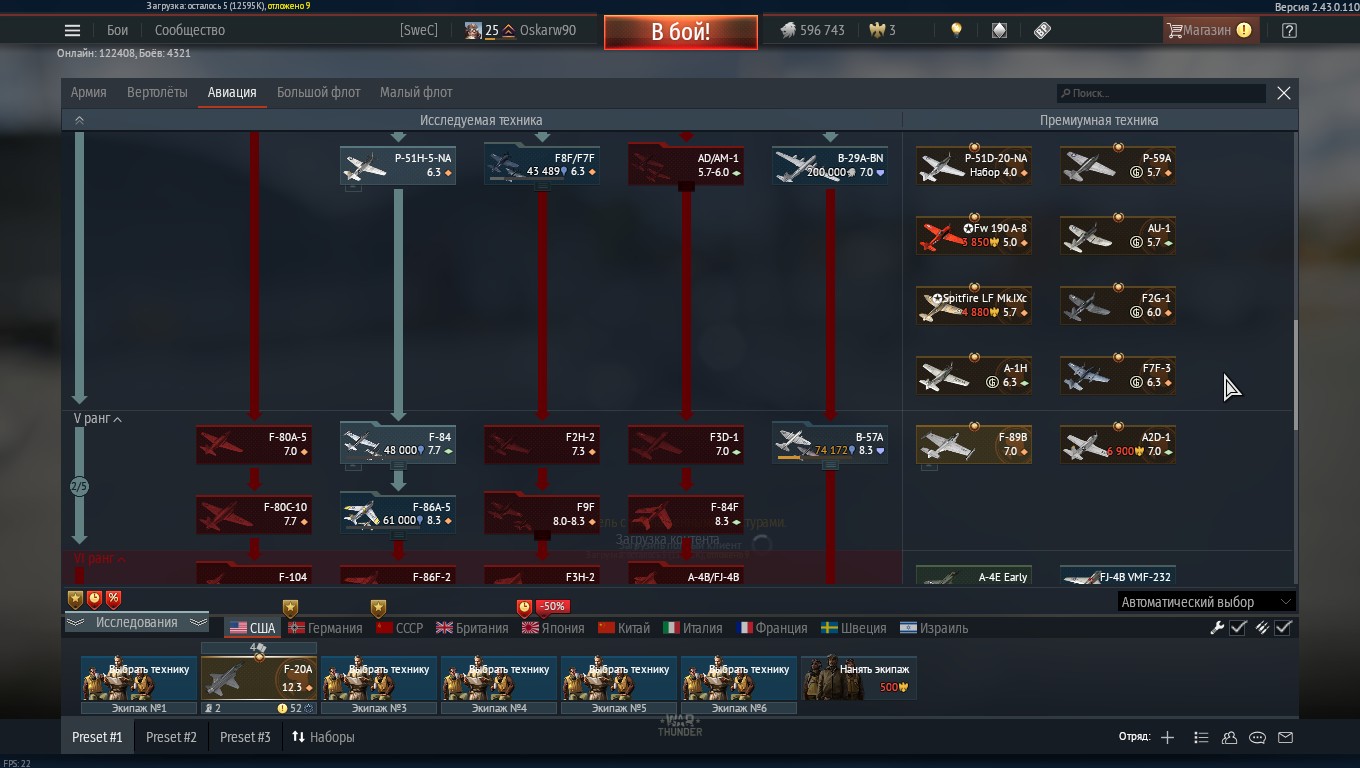Screen dimensions: 1360x768
Task: Select the premium AU-1
Action: click(x=1118, y=236)
